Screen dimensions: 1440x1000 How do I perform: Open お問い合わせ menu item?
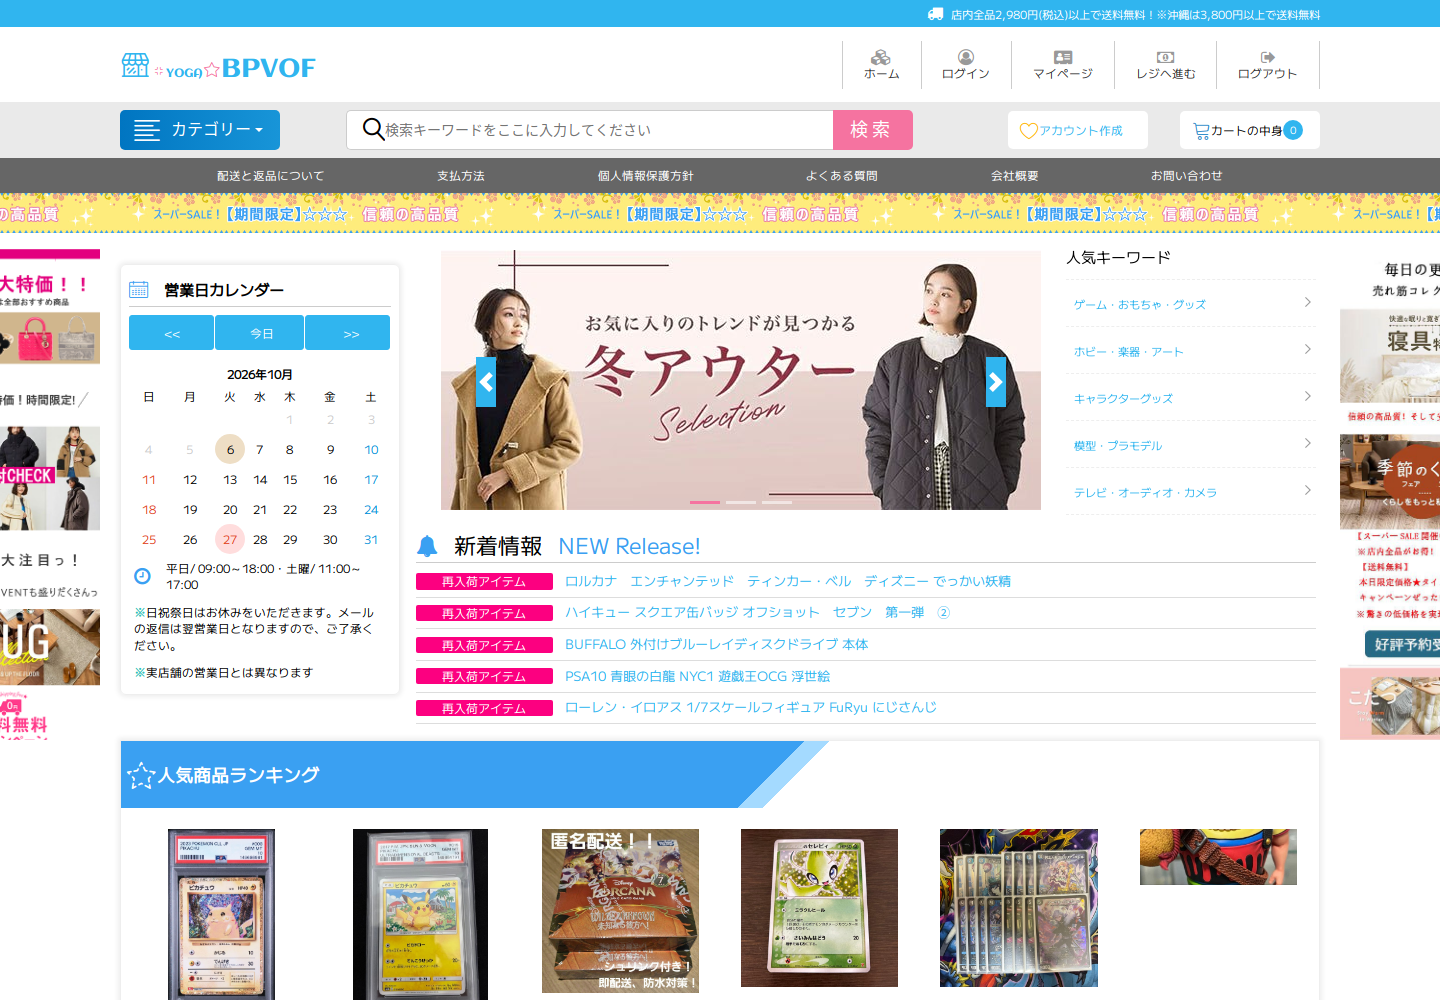click(1187, 176)
